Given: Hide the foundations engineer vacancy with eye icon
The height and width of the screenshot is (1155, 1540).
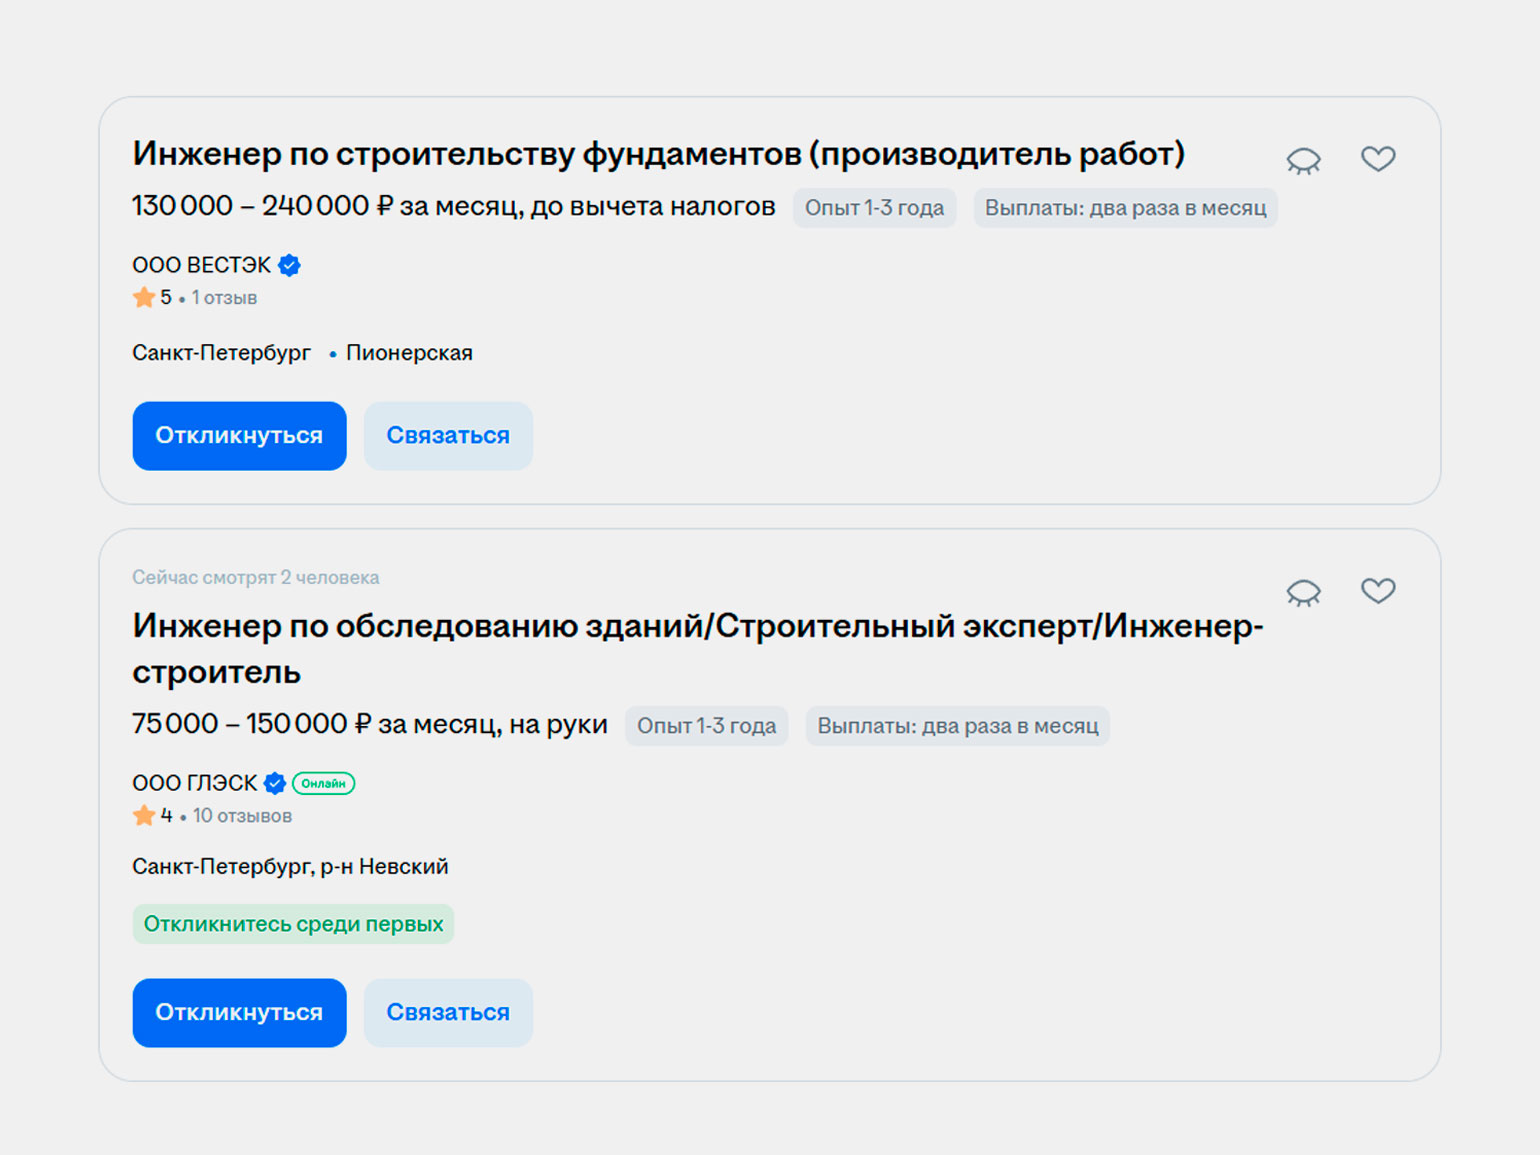Looking at the screenshot, I should click(x=1303, y=160).
